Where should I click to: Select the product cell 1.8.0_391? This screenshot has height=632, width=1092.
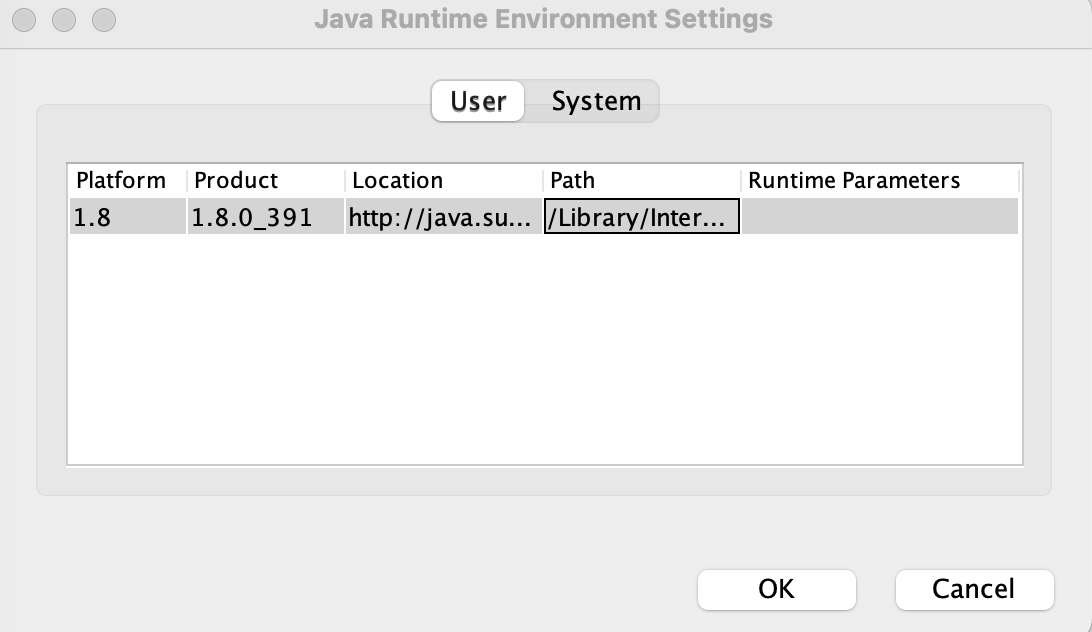265,217
